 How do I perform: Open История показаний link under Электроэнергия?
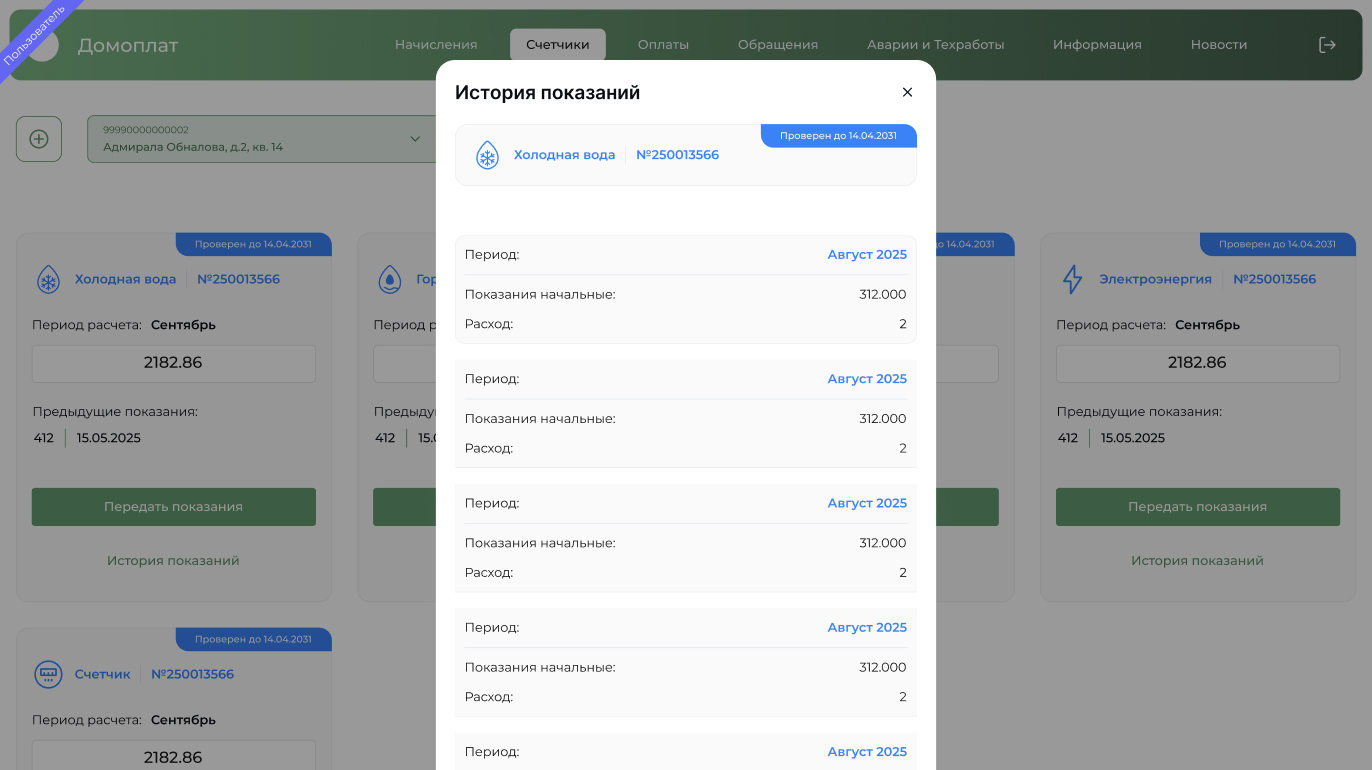tap(1197, 561)
